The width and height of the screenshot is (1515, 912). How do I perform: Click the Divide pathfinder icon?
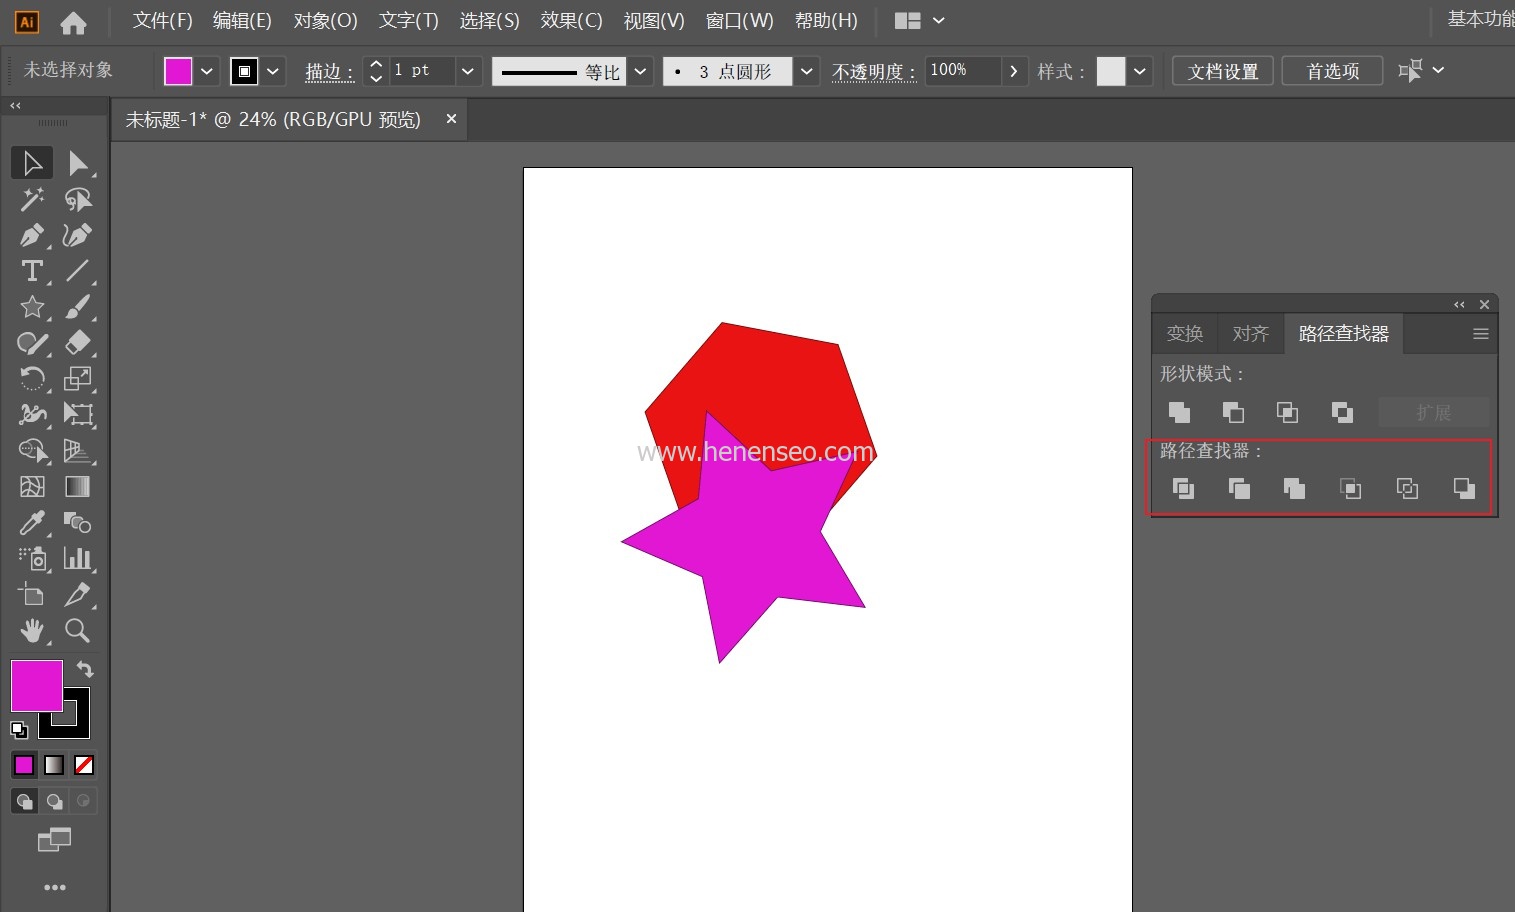click(x=1183, y=488)
